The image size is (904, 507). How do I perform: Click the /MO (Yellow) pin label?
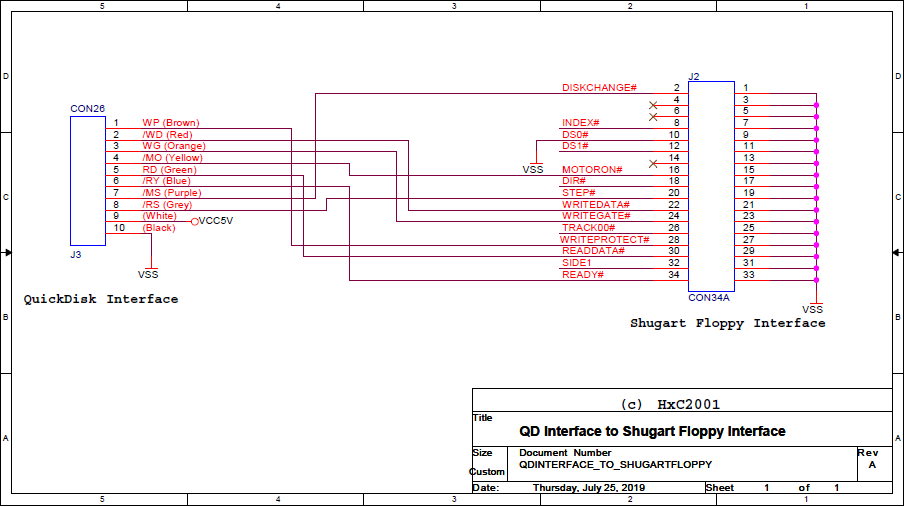[172, 158]
